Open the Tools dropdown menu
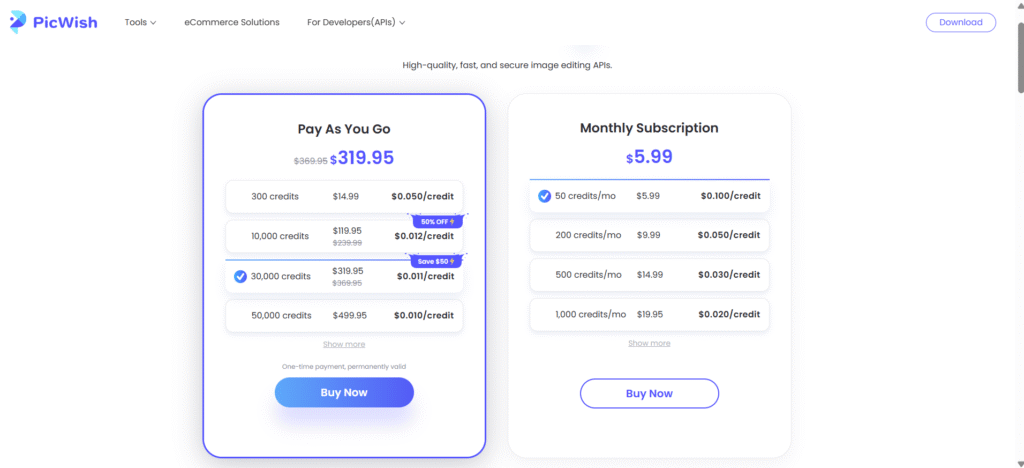The width and height of the screenshot is (1024, 468). (x=140, y=22)
